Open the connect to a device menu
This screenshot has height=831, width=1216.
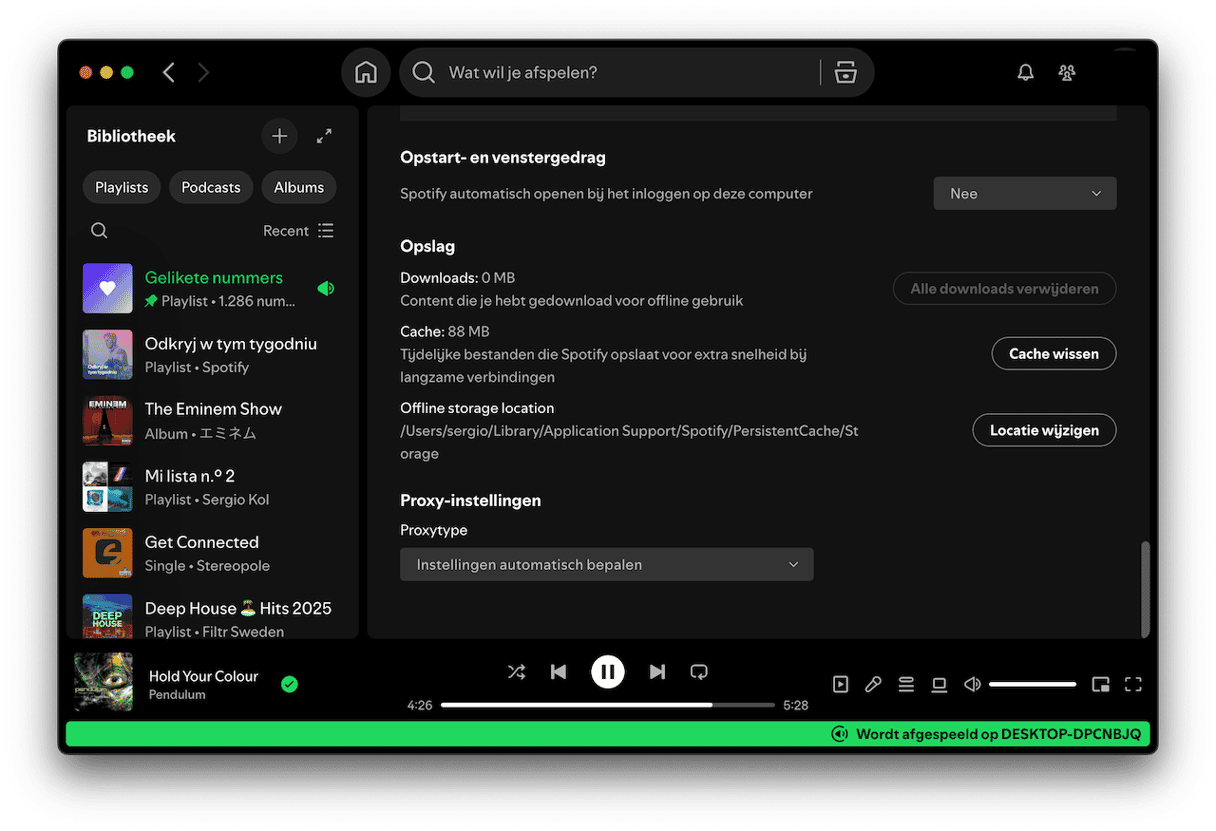coord(939,684)
